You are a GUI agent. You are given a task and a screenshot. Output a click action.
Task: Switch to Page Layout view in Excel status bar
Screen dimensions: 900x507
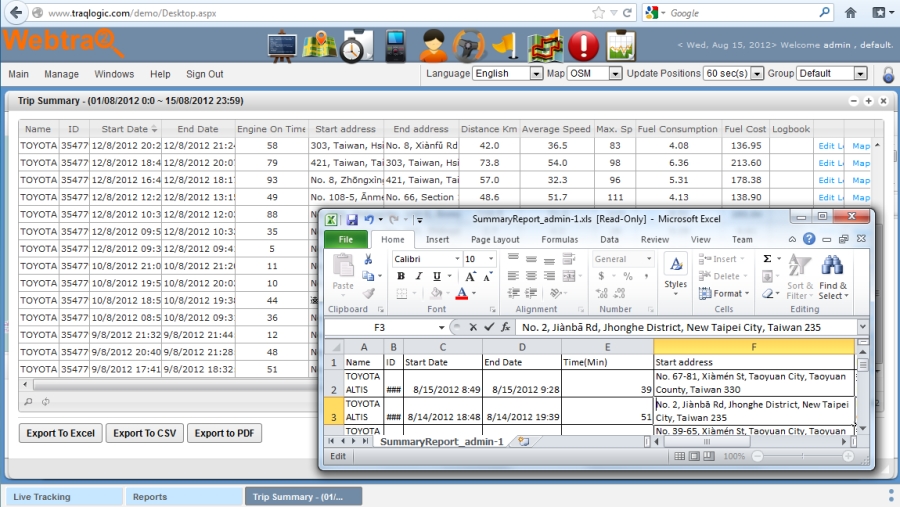[x=694, y=456]
